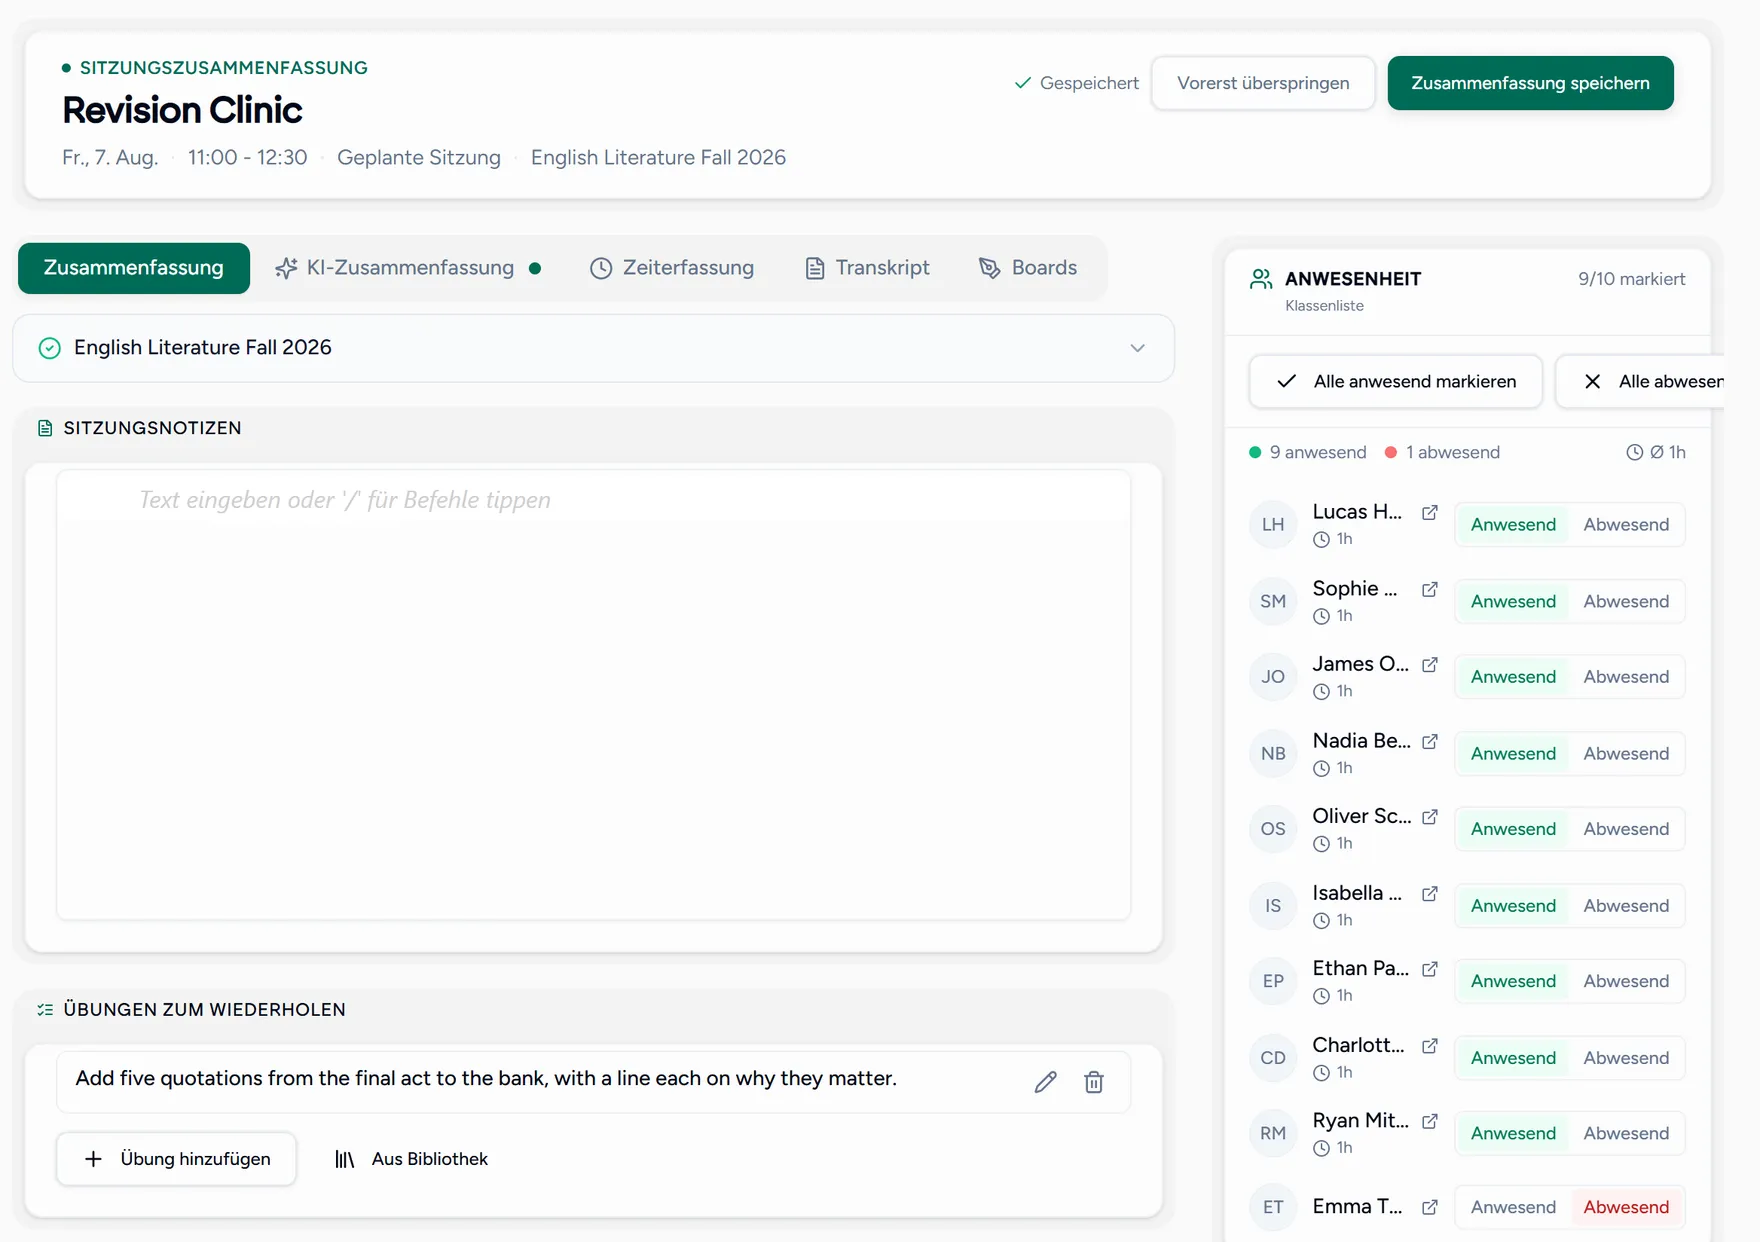Screen dimensions: 1760x1242
Task: Set James O. to Anwesend
Action: (1513, 677)
